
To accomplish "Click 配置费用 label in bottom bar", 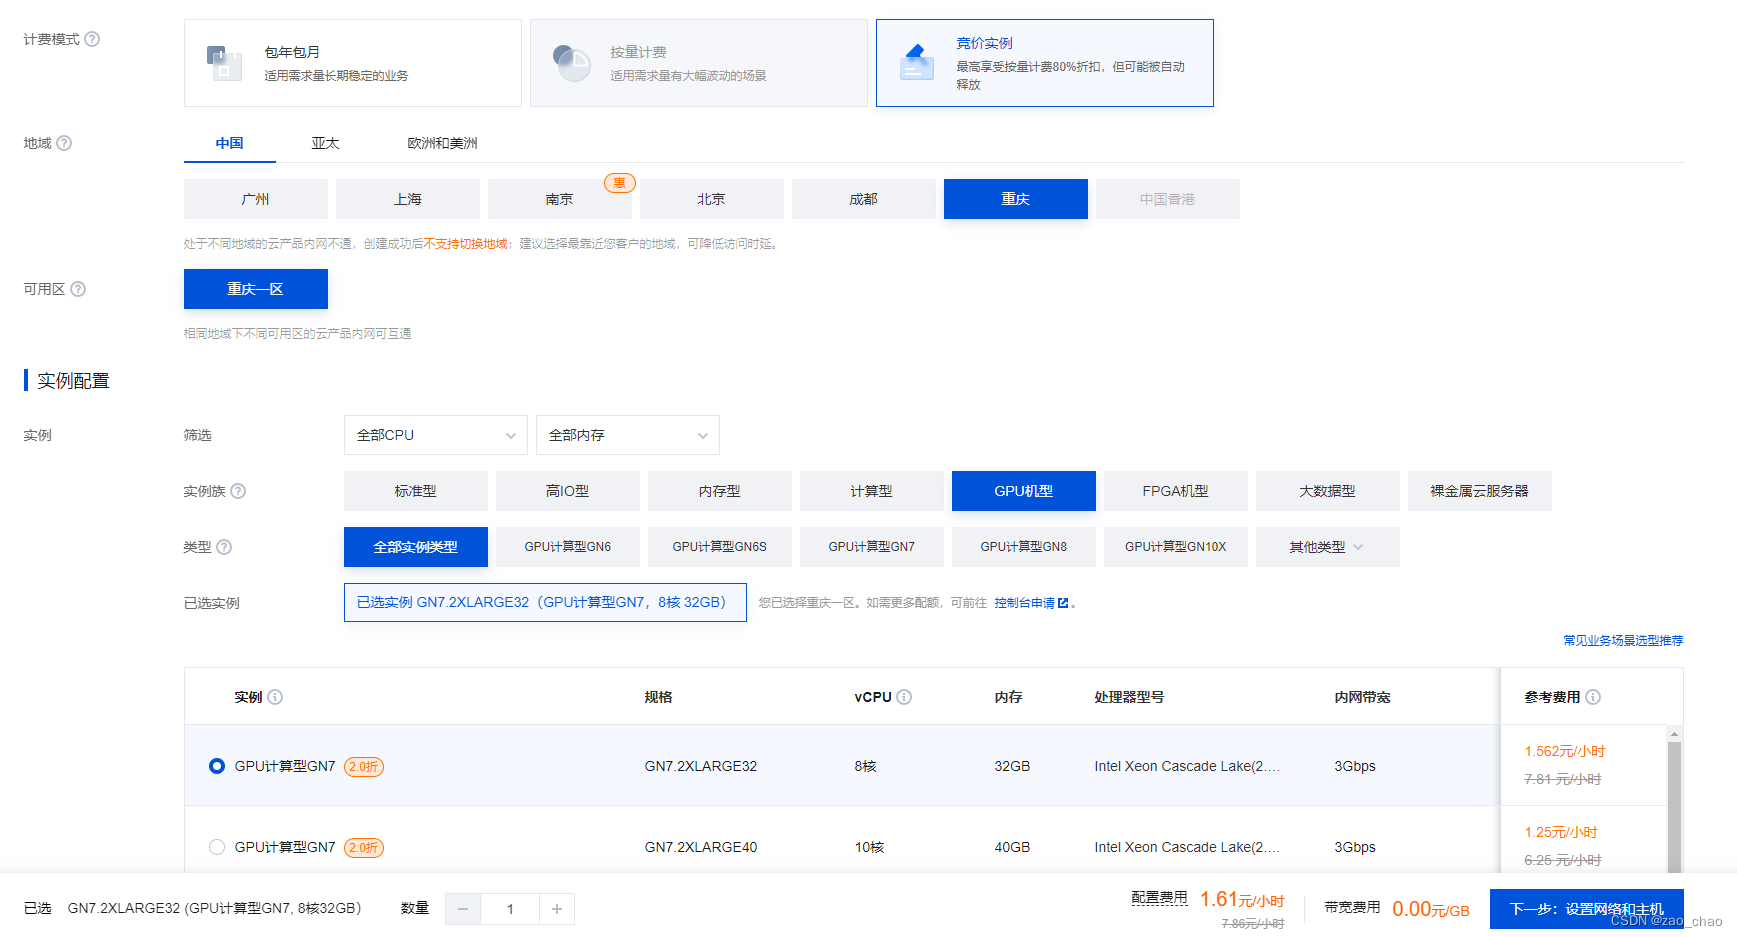I will tap(1160, 897).
